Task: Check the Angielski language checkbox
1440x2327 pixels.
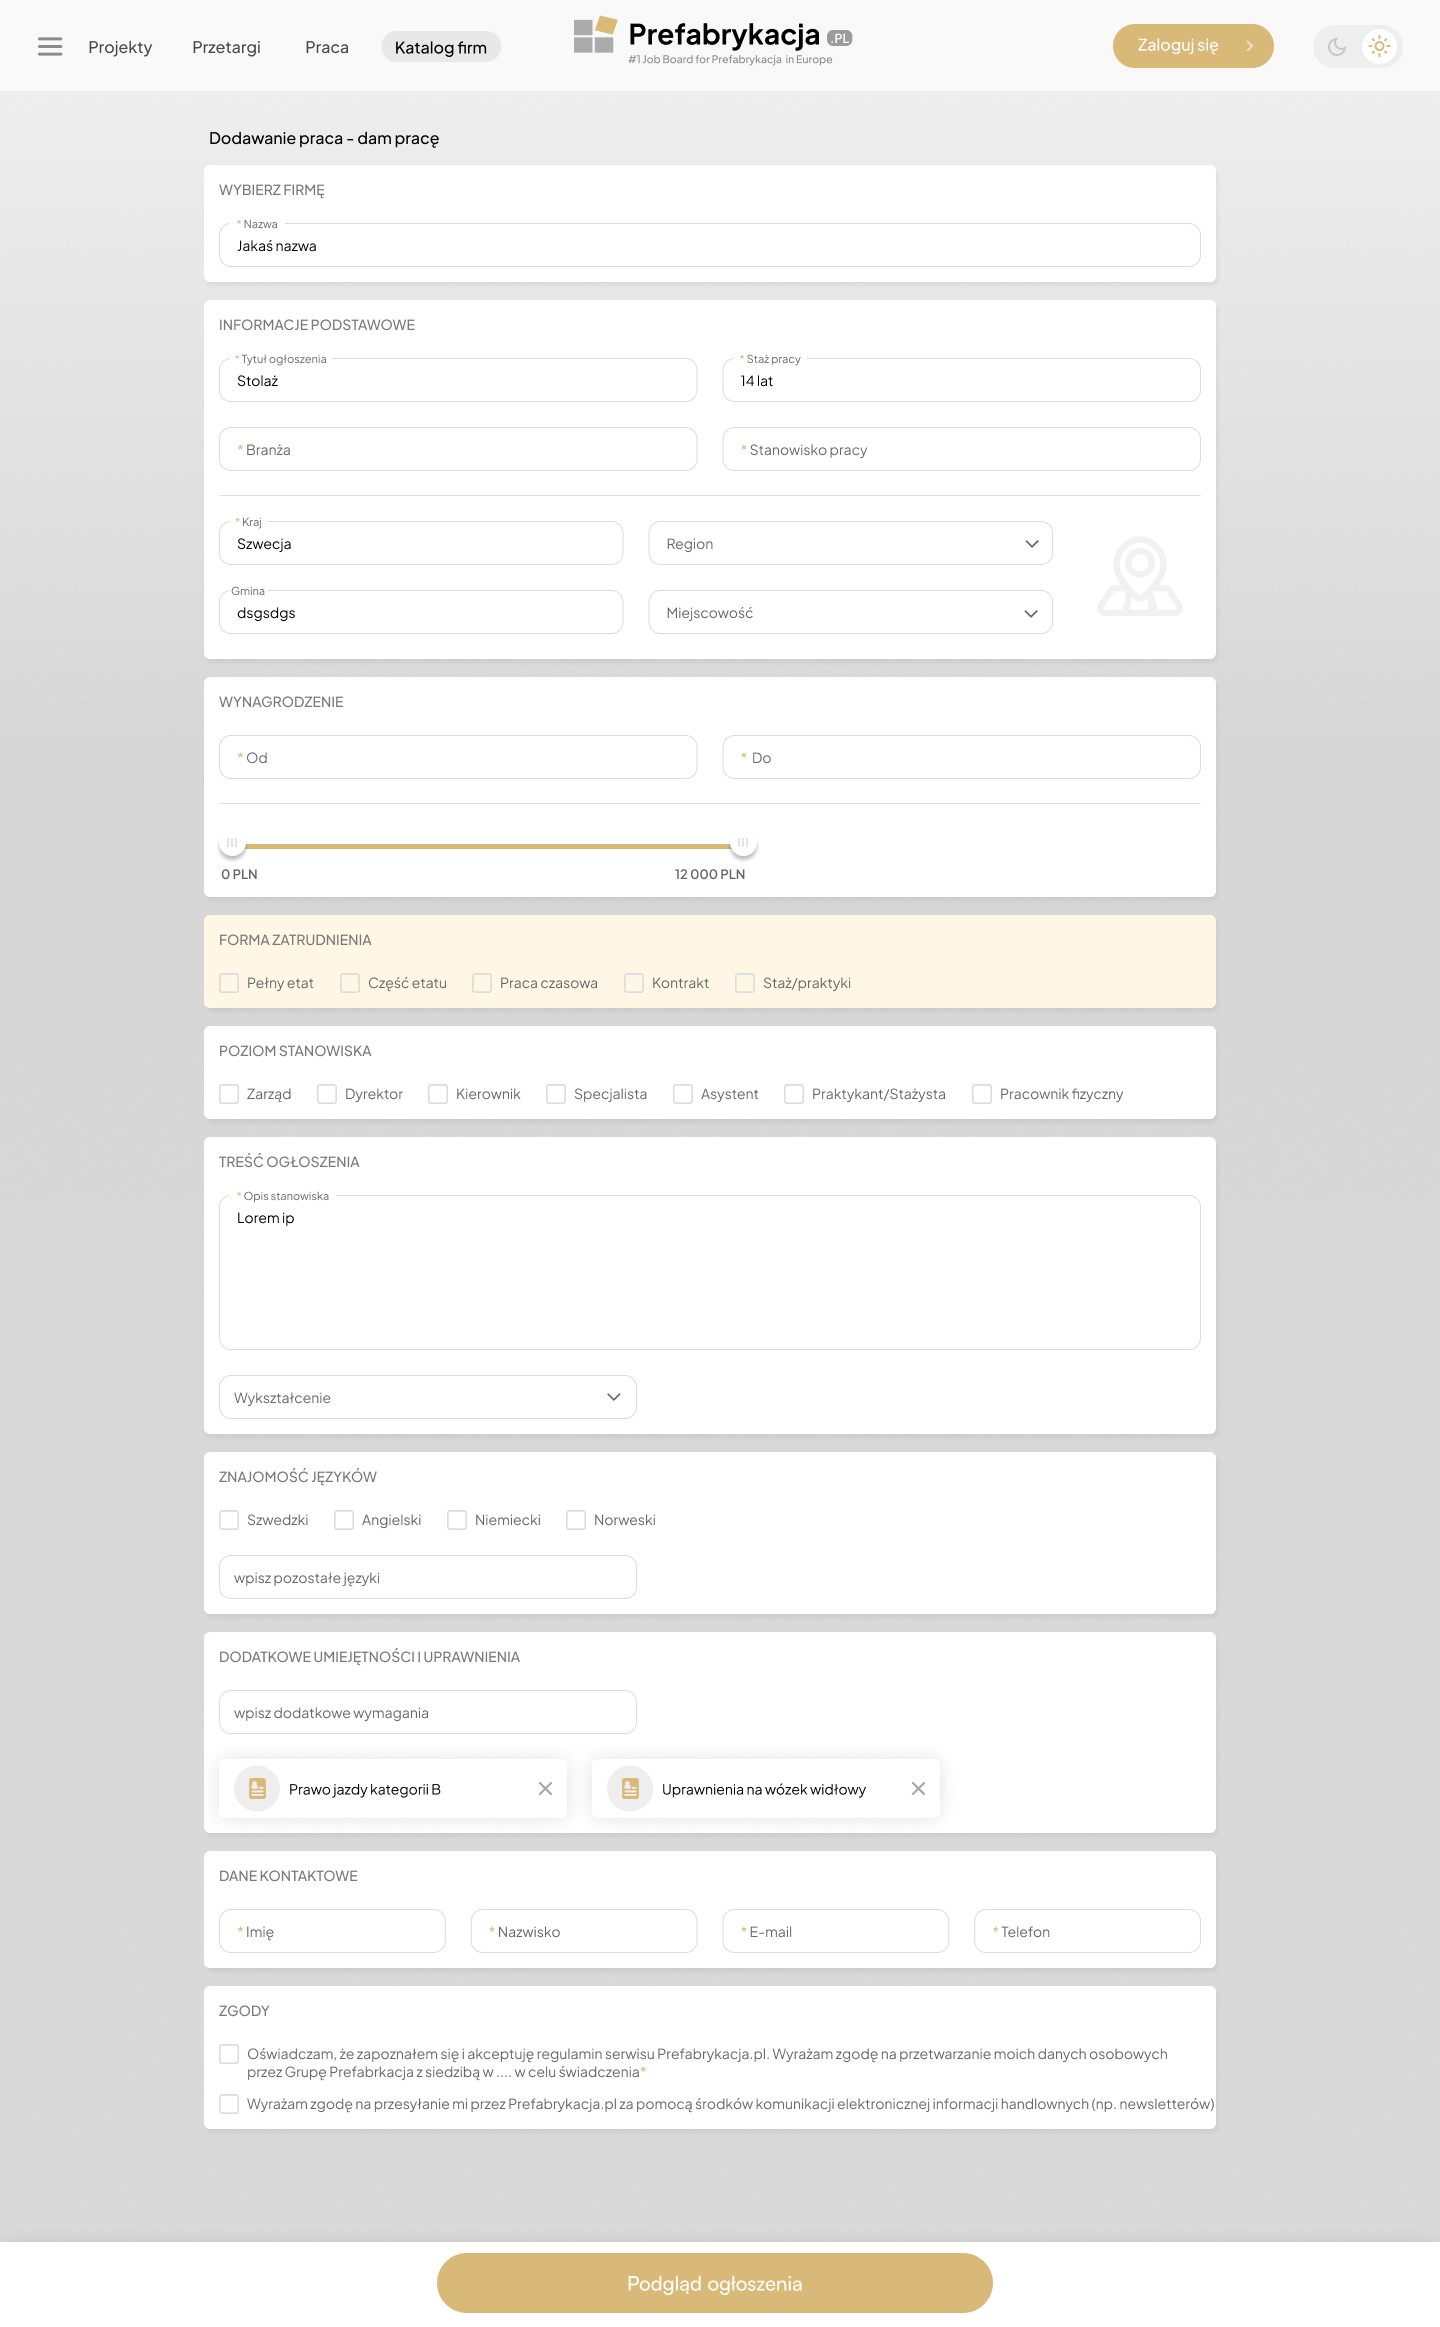Action: (344, 1520)
